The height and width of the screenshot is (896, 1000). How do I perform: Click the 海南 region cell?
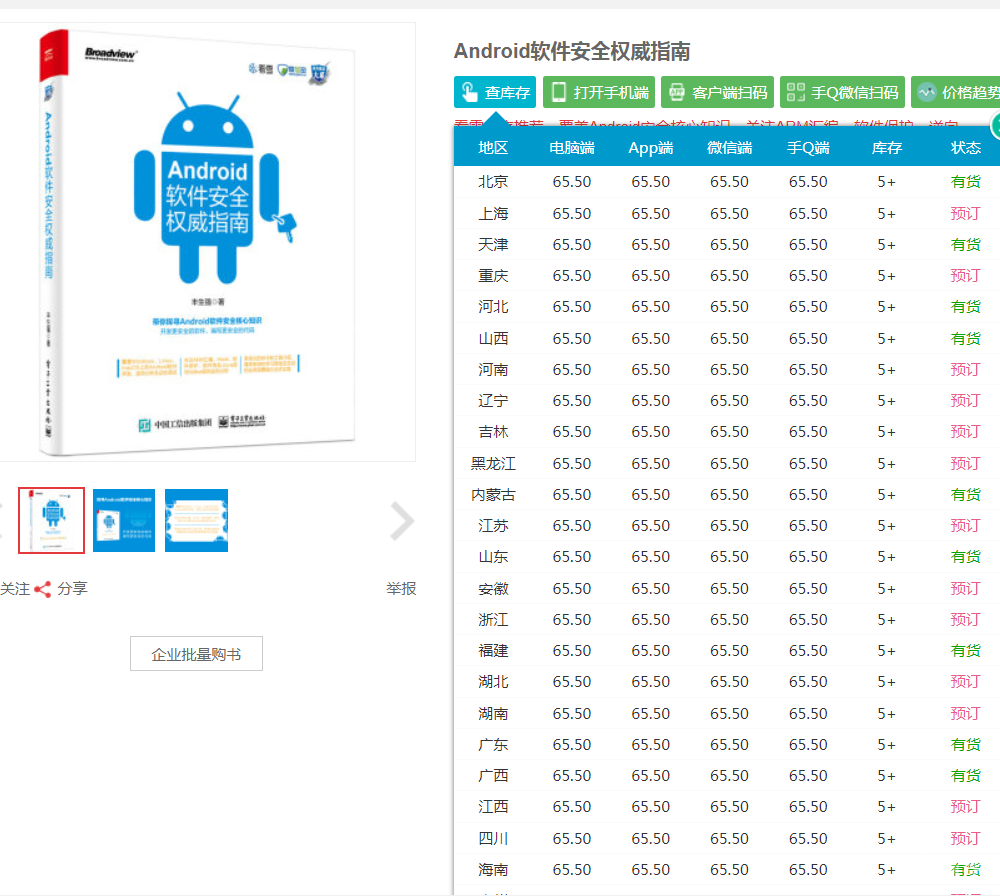[x=493, y=870]
